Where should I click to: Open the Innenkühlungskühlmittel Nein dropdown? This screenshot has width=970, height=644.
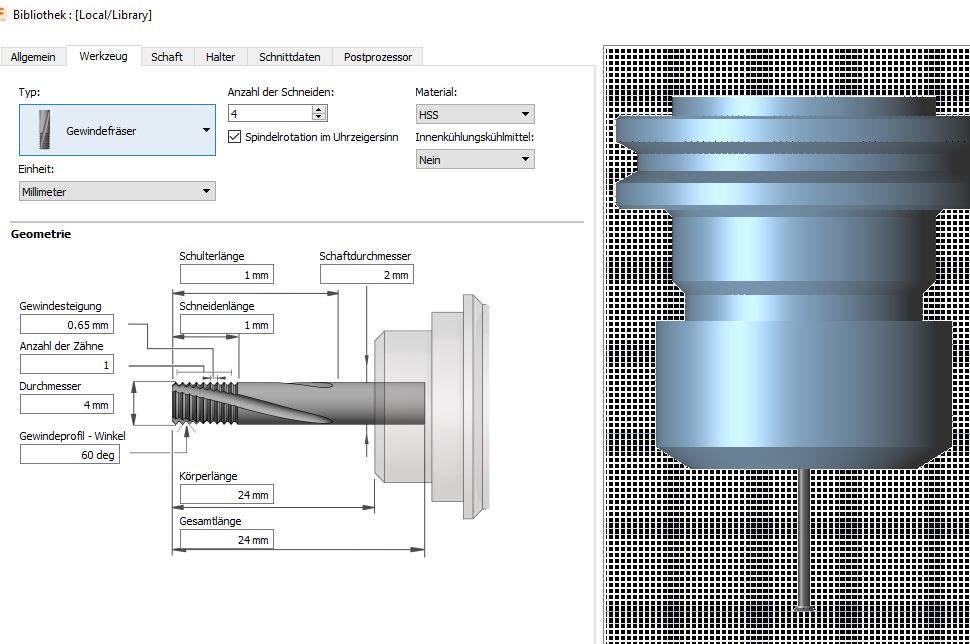[475, 160]
